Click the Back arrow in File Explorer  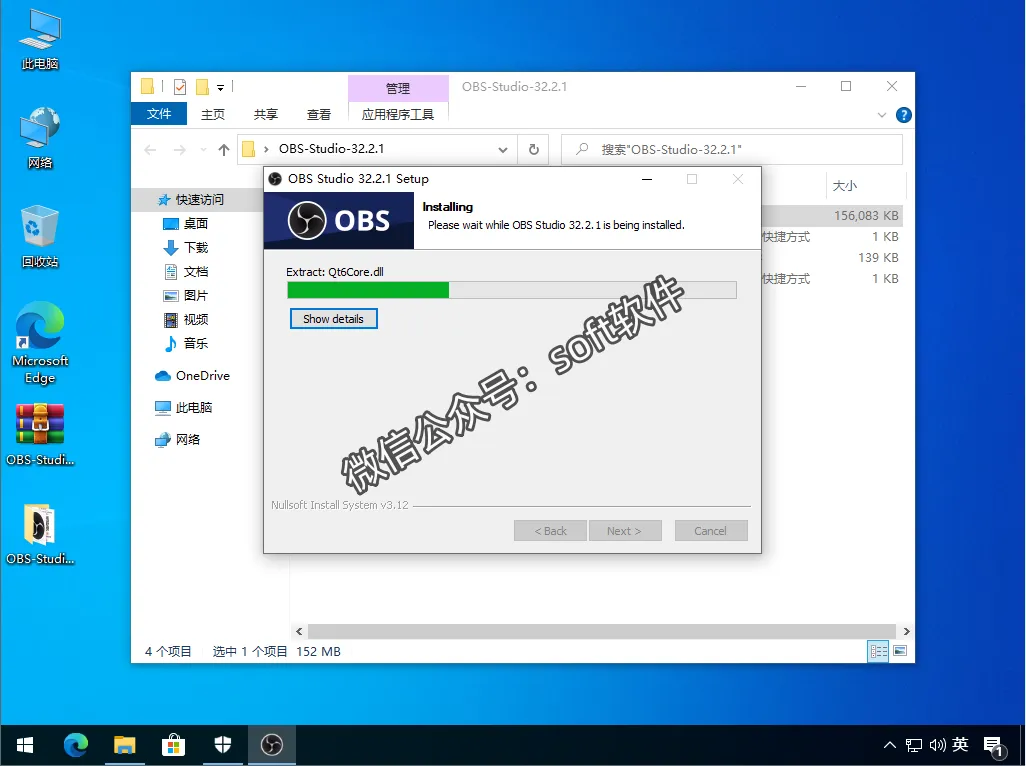pyautogui.click(x=150, y=150)
